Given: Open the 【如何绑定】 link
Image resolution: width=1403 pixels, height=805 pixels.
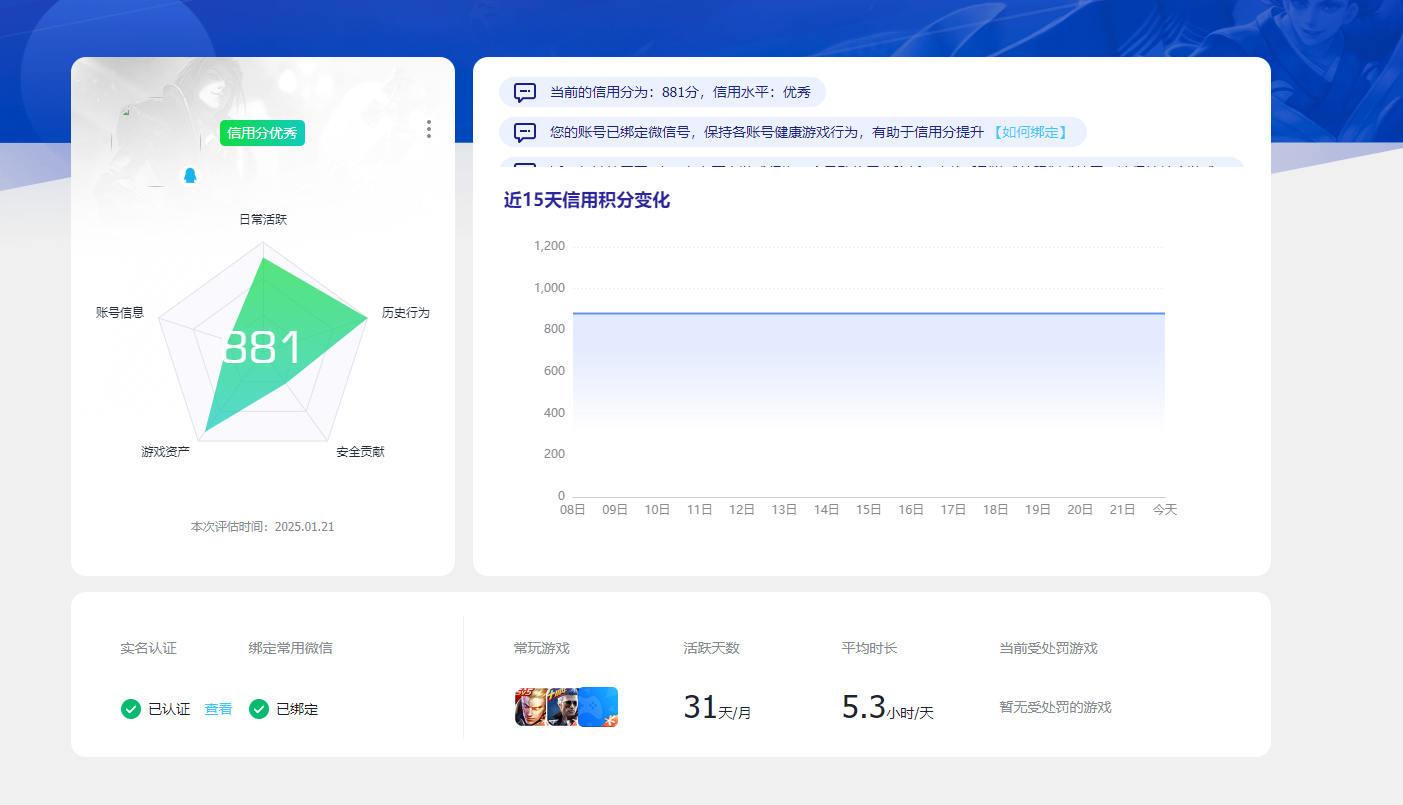Looking at the screenshot, I should coord(1030,132).
